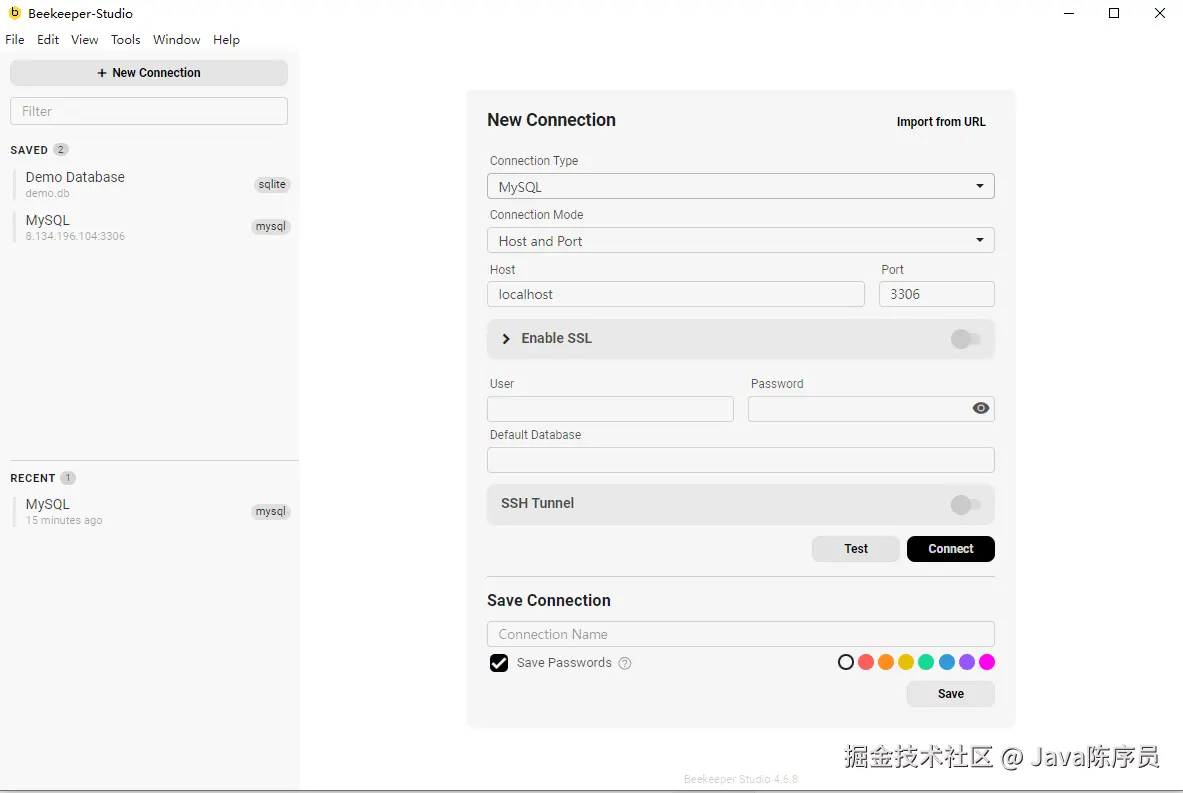Image resolution: width=1183 pixels, height=793 pixels.
Task: Select the purple color swatch
Action: (x=966, y=662)
